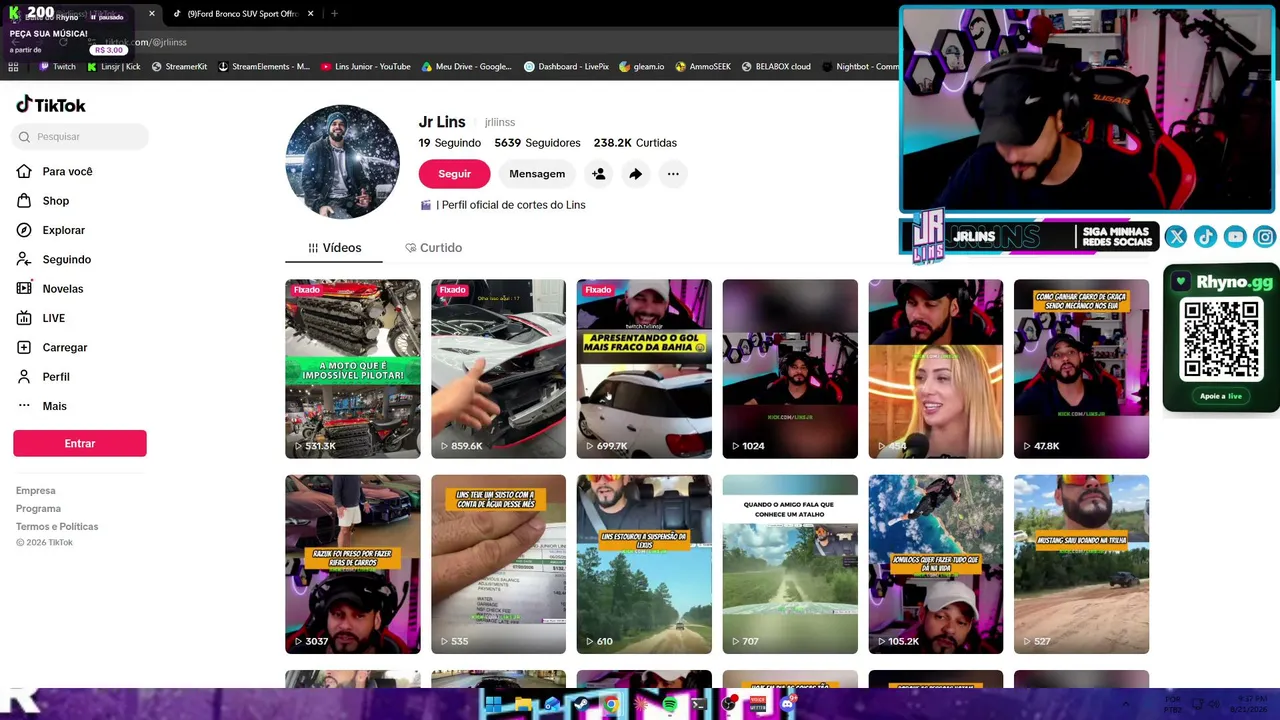Open Steam from the taskbar
This screenshot has height=720, width=1280.
581,705
